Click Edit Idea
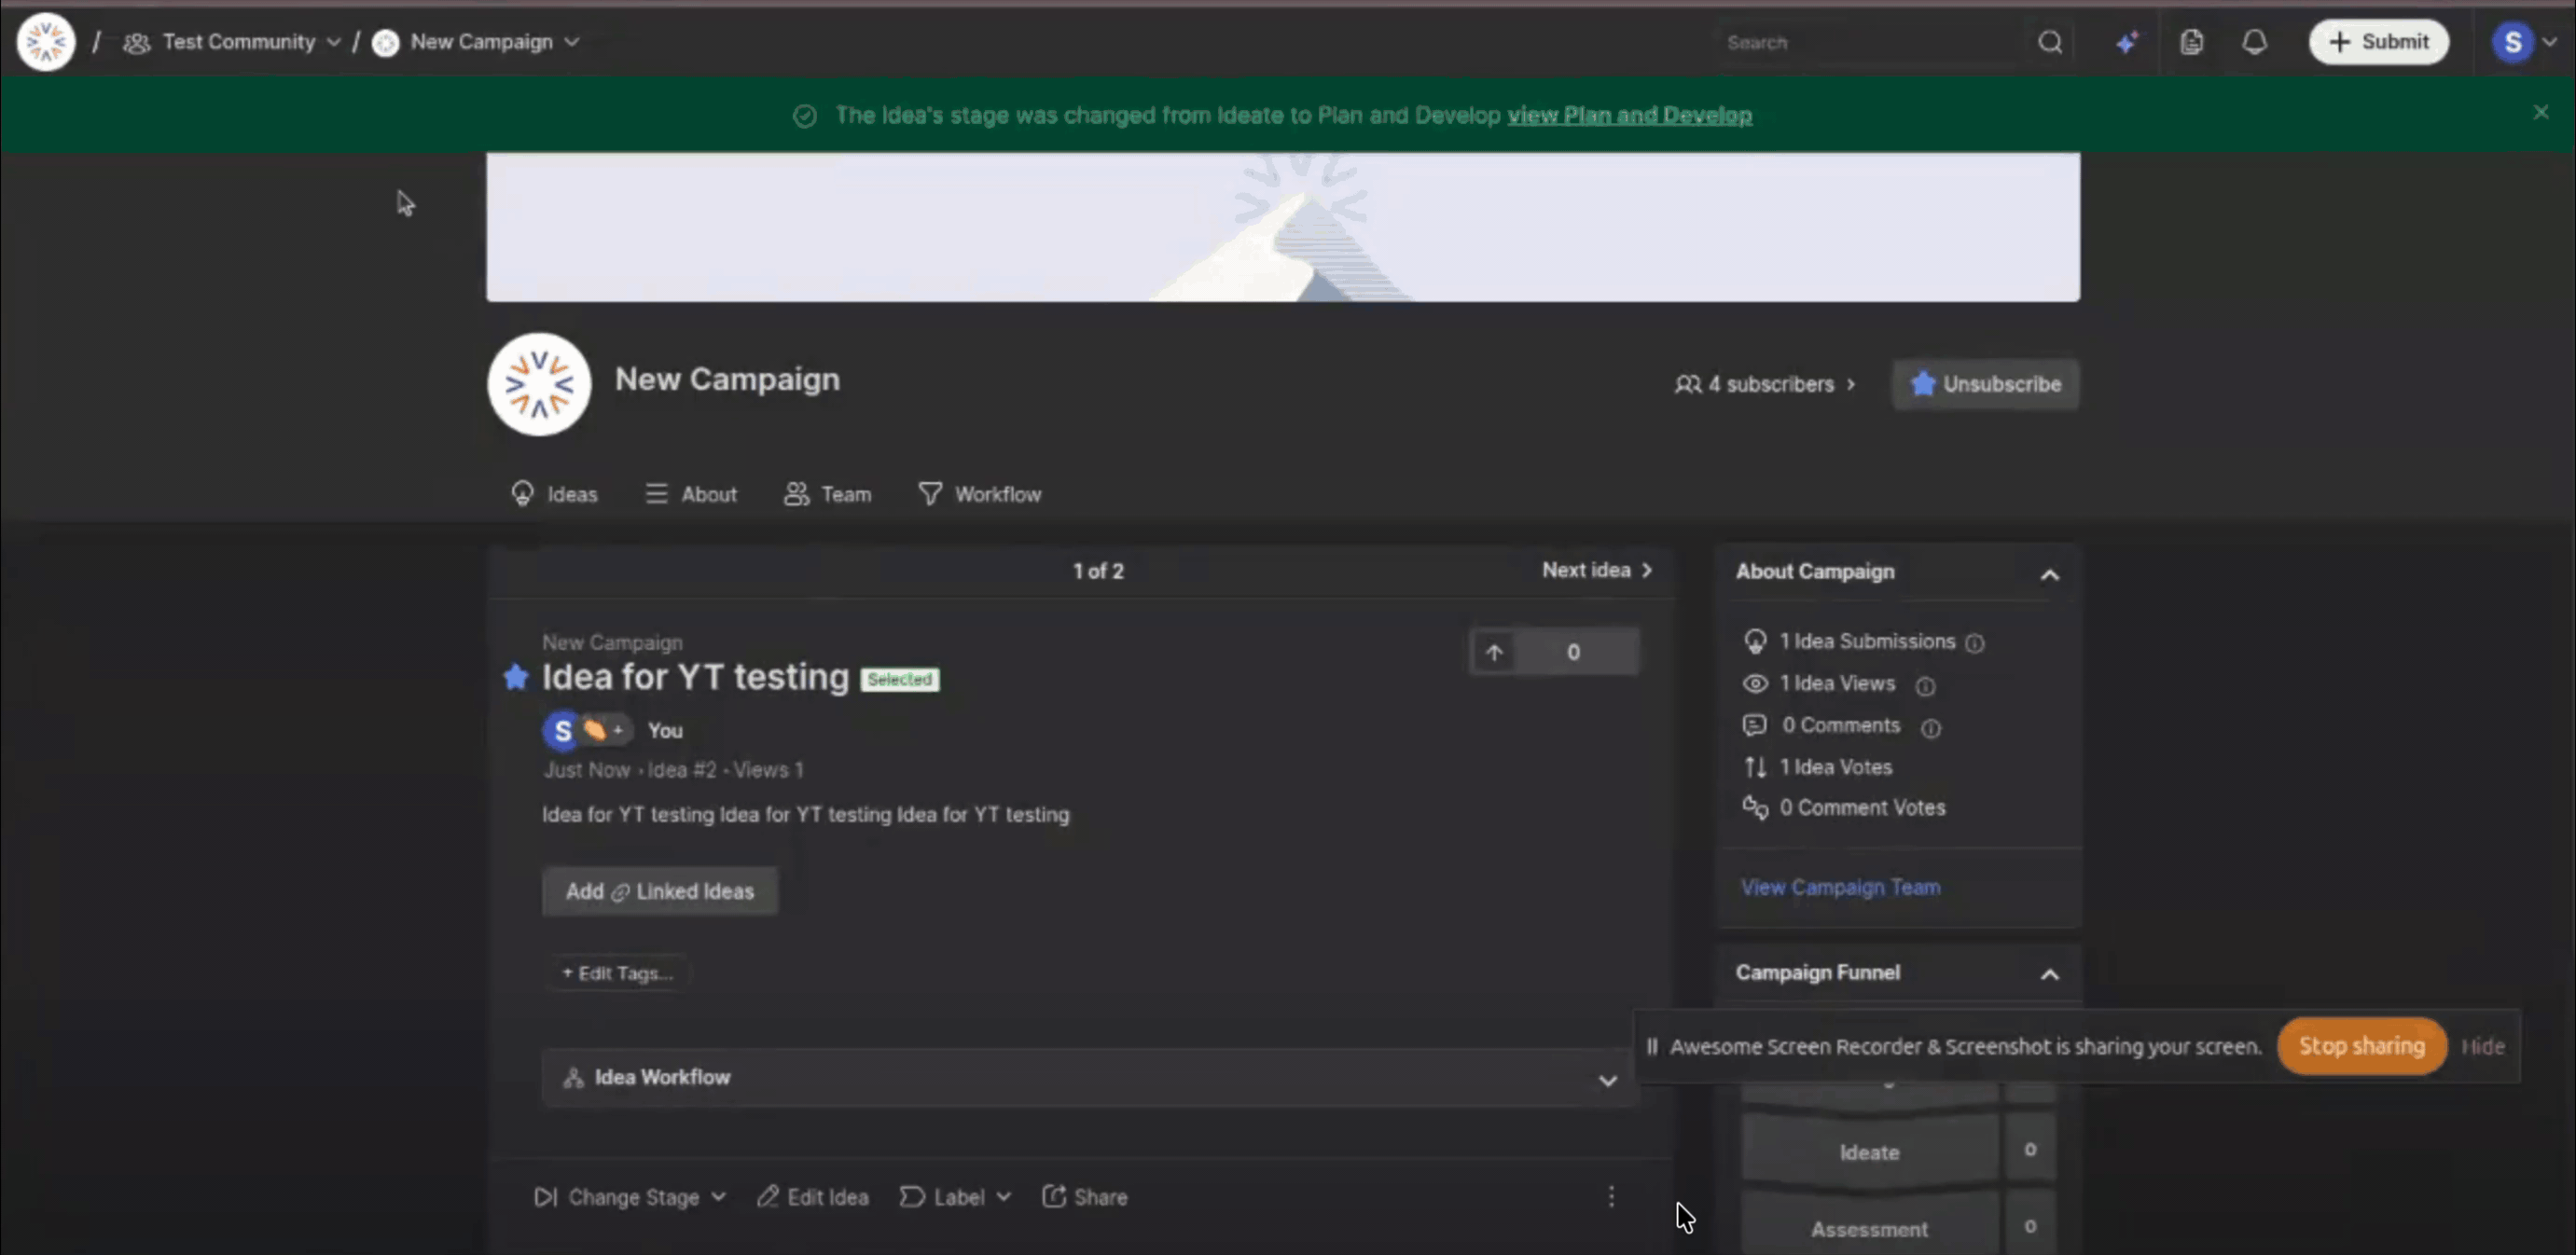This screenshot has width=2576, height=1255. 812,1197
